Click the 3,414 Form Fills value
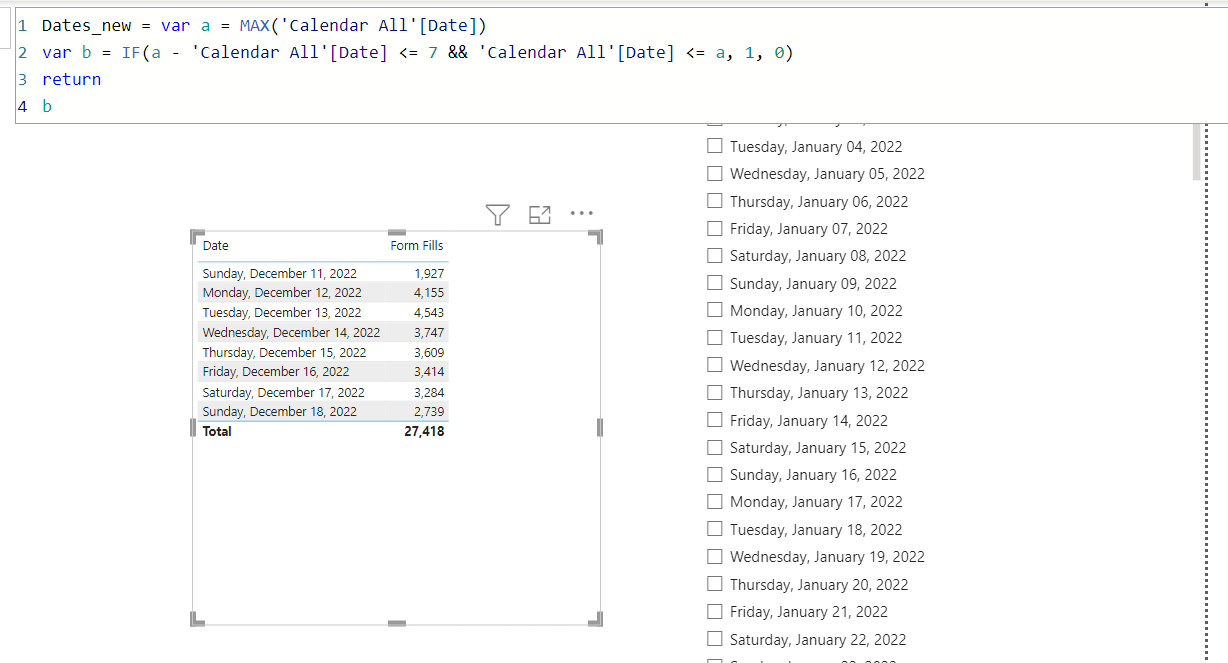The width and height of the screenshot is (1228, 663). pos(430,371)
